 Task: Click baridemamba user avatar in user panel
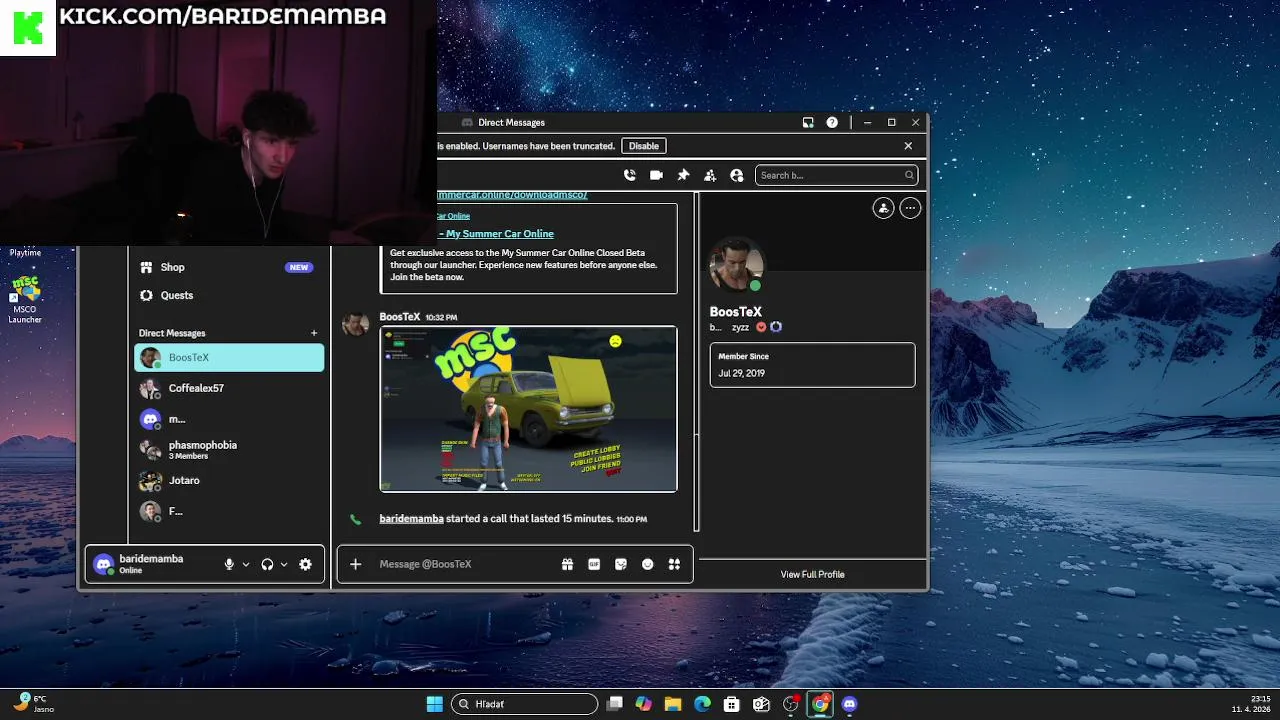(x=103, y=564)
